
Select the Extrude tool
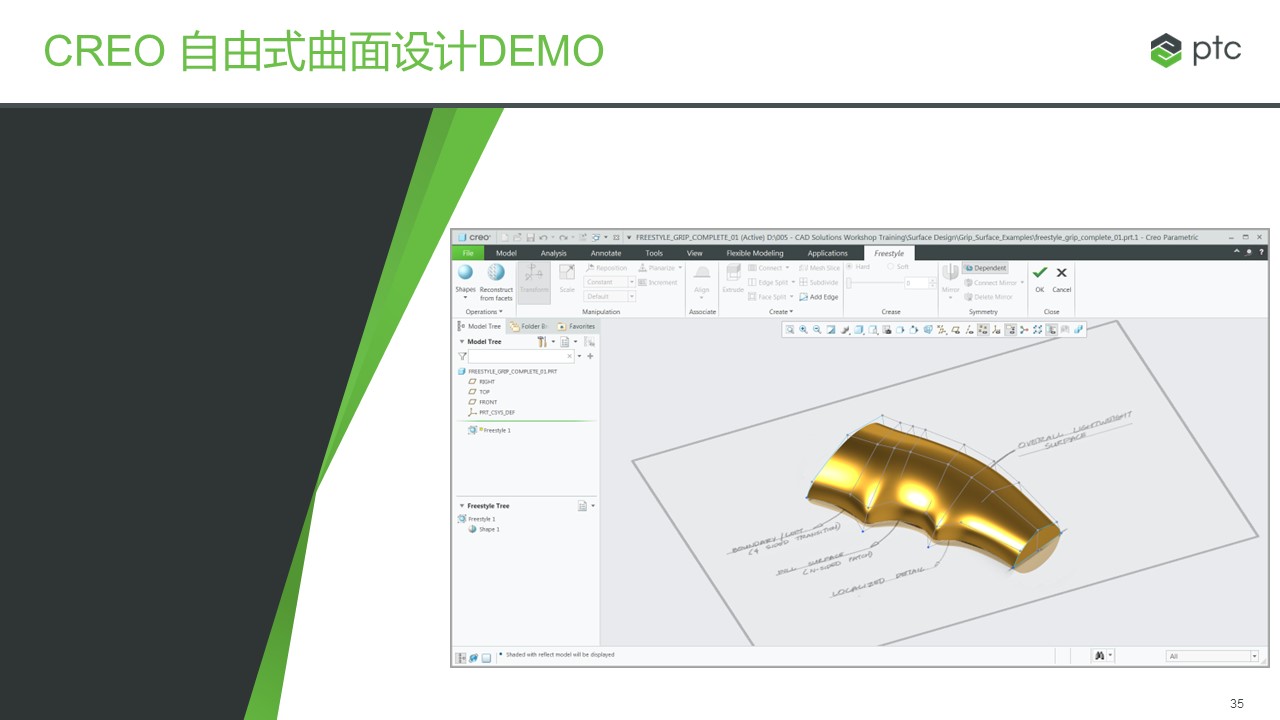click(x=733, y=280)
